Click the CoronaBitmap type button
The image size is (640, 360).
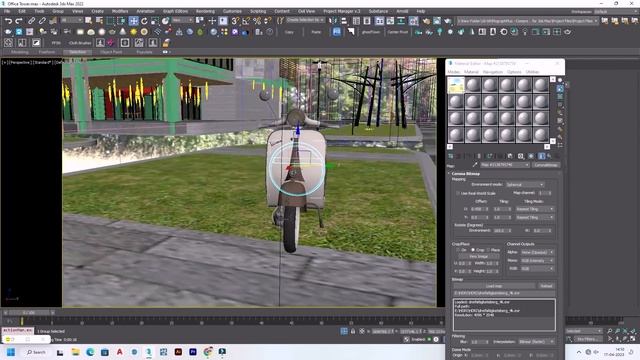tap(546, 165)
